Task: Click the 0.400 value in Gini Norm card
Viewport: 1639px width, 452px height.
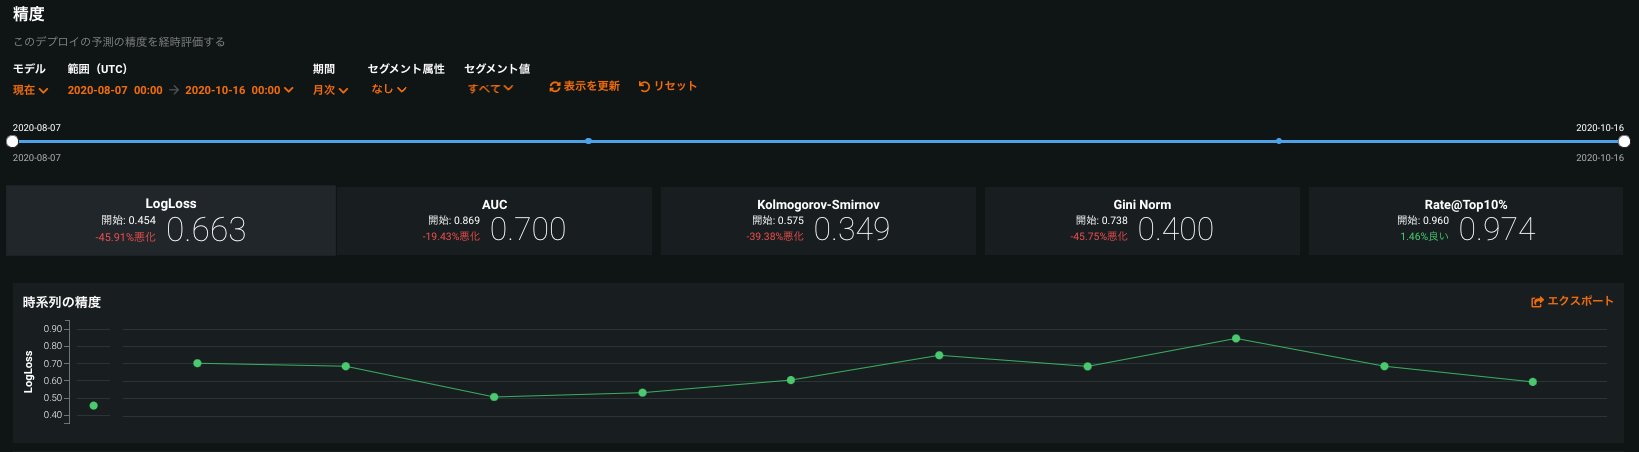Action: pos(1176,230)
